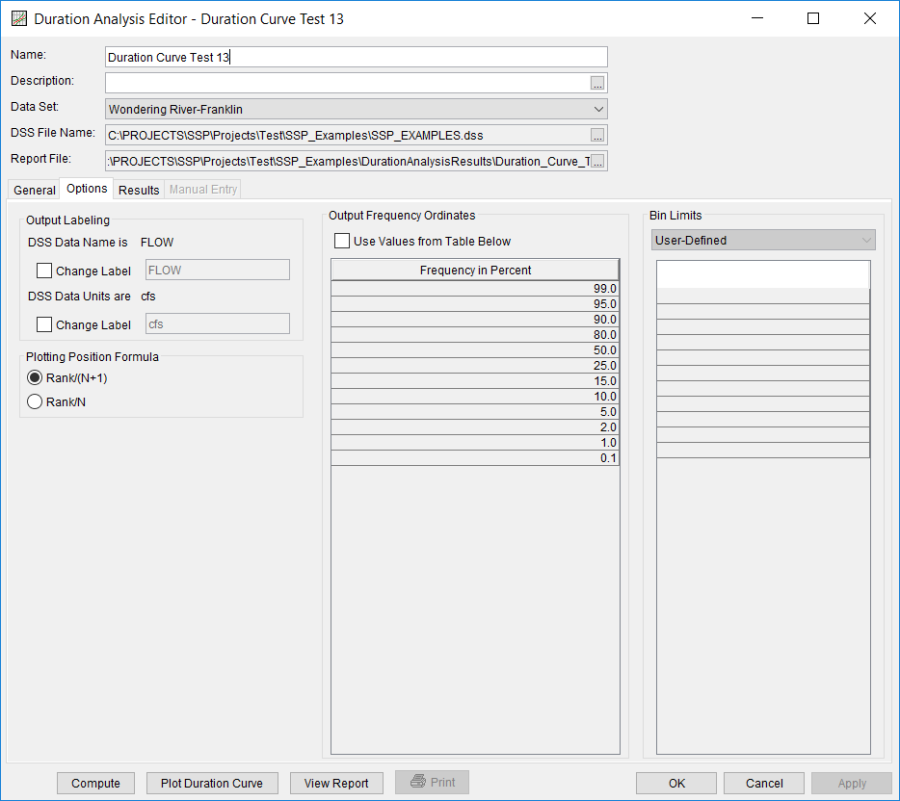Viewport: 900px width, 801px height.
Task: Click the Cancel button
Action: pos(764,783)
